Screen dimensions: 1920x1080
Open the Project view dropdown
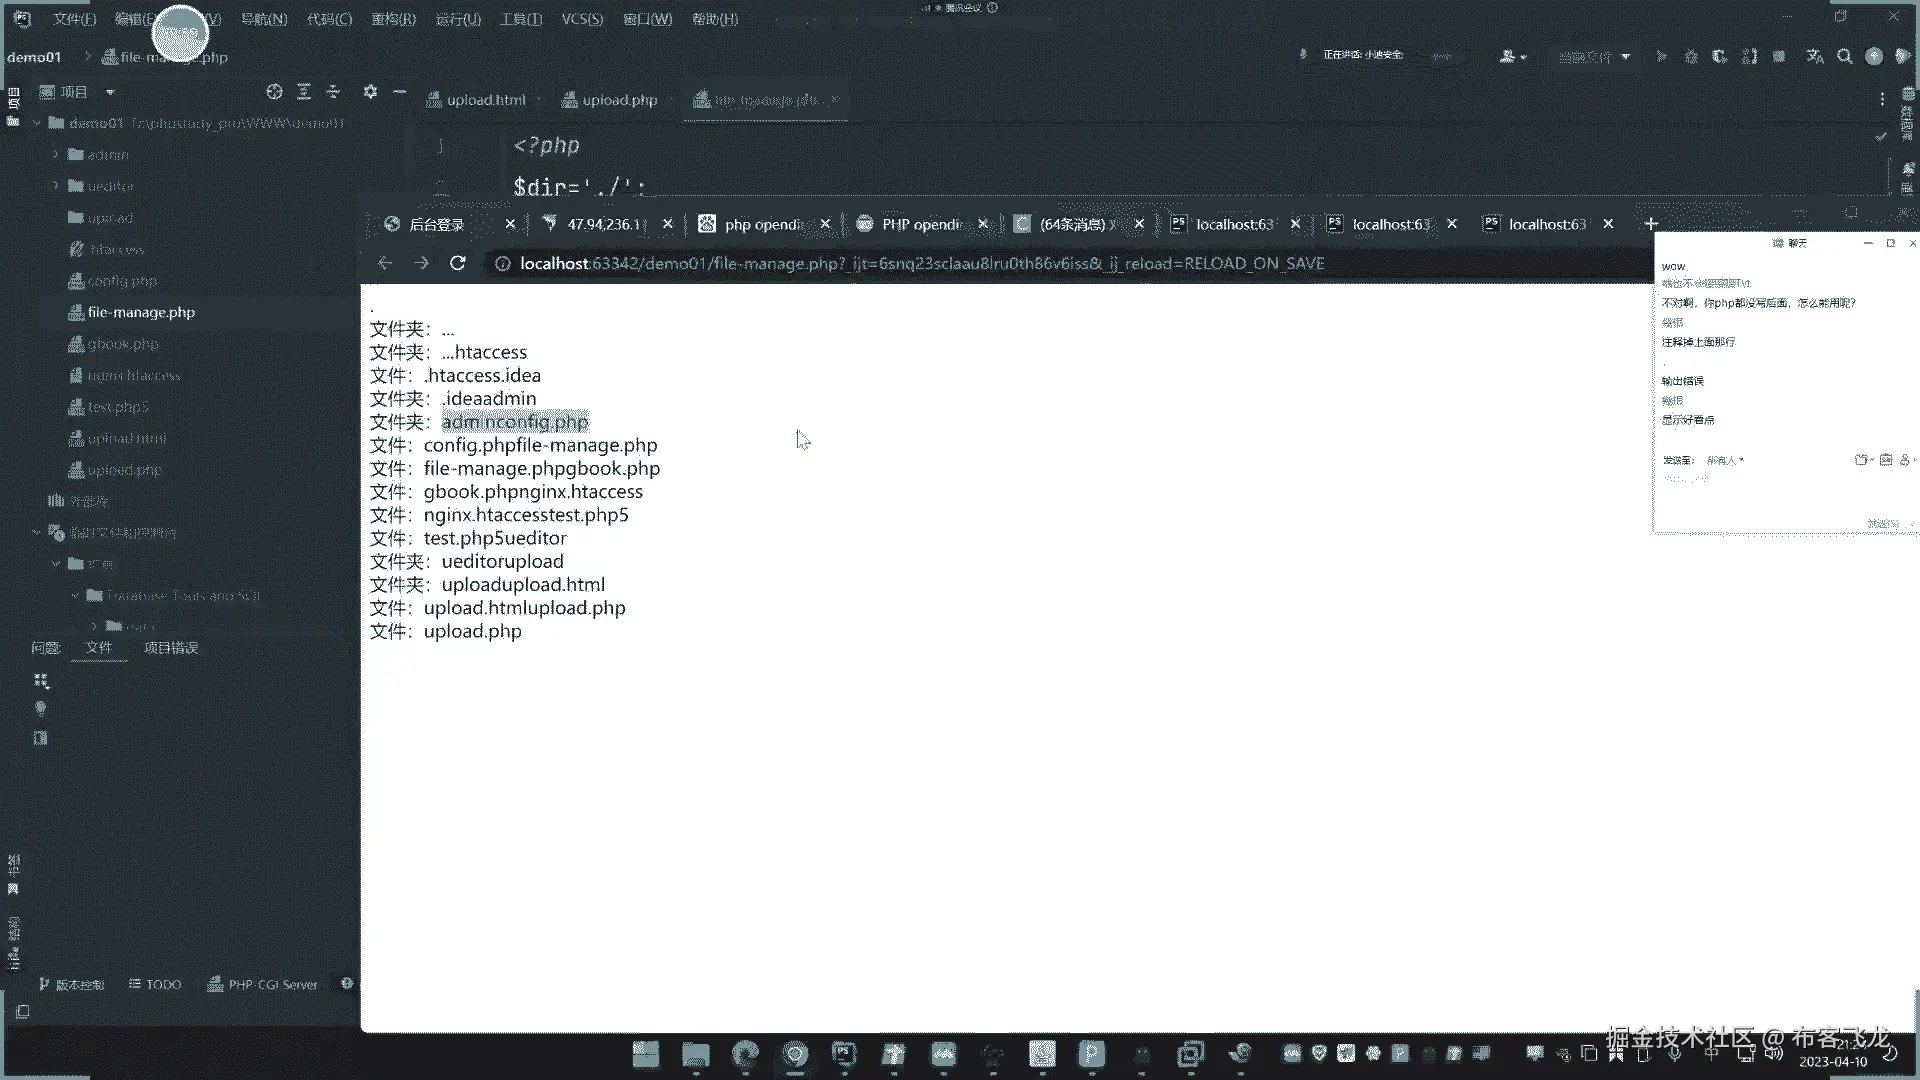click(x=110, y=92)
